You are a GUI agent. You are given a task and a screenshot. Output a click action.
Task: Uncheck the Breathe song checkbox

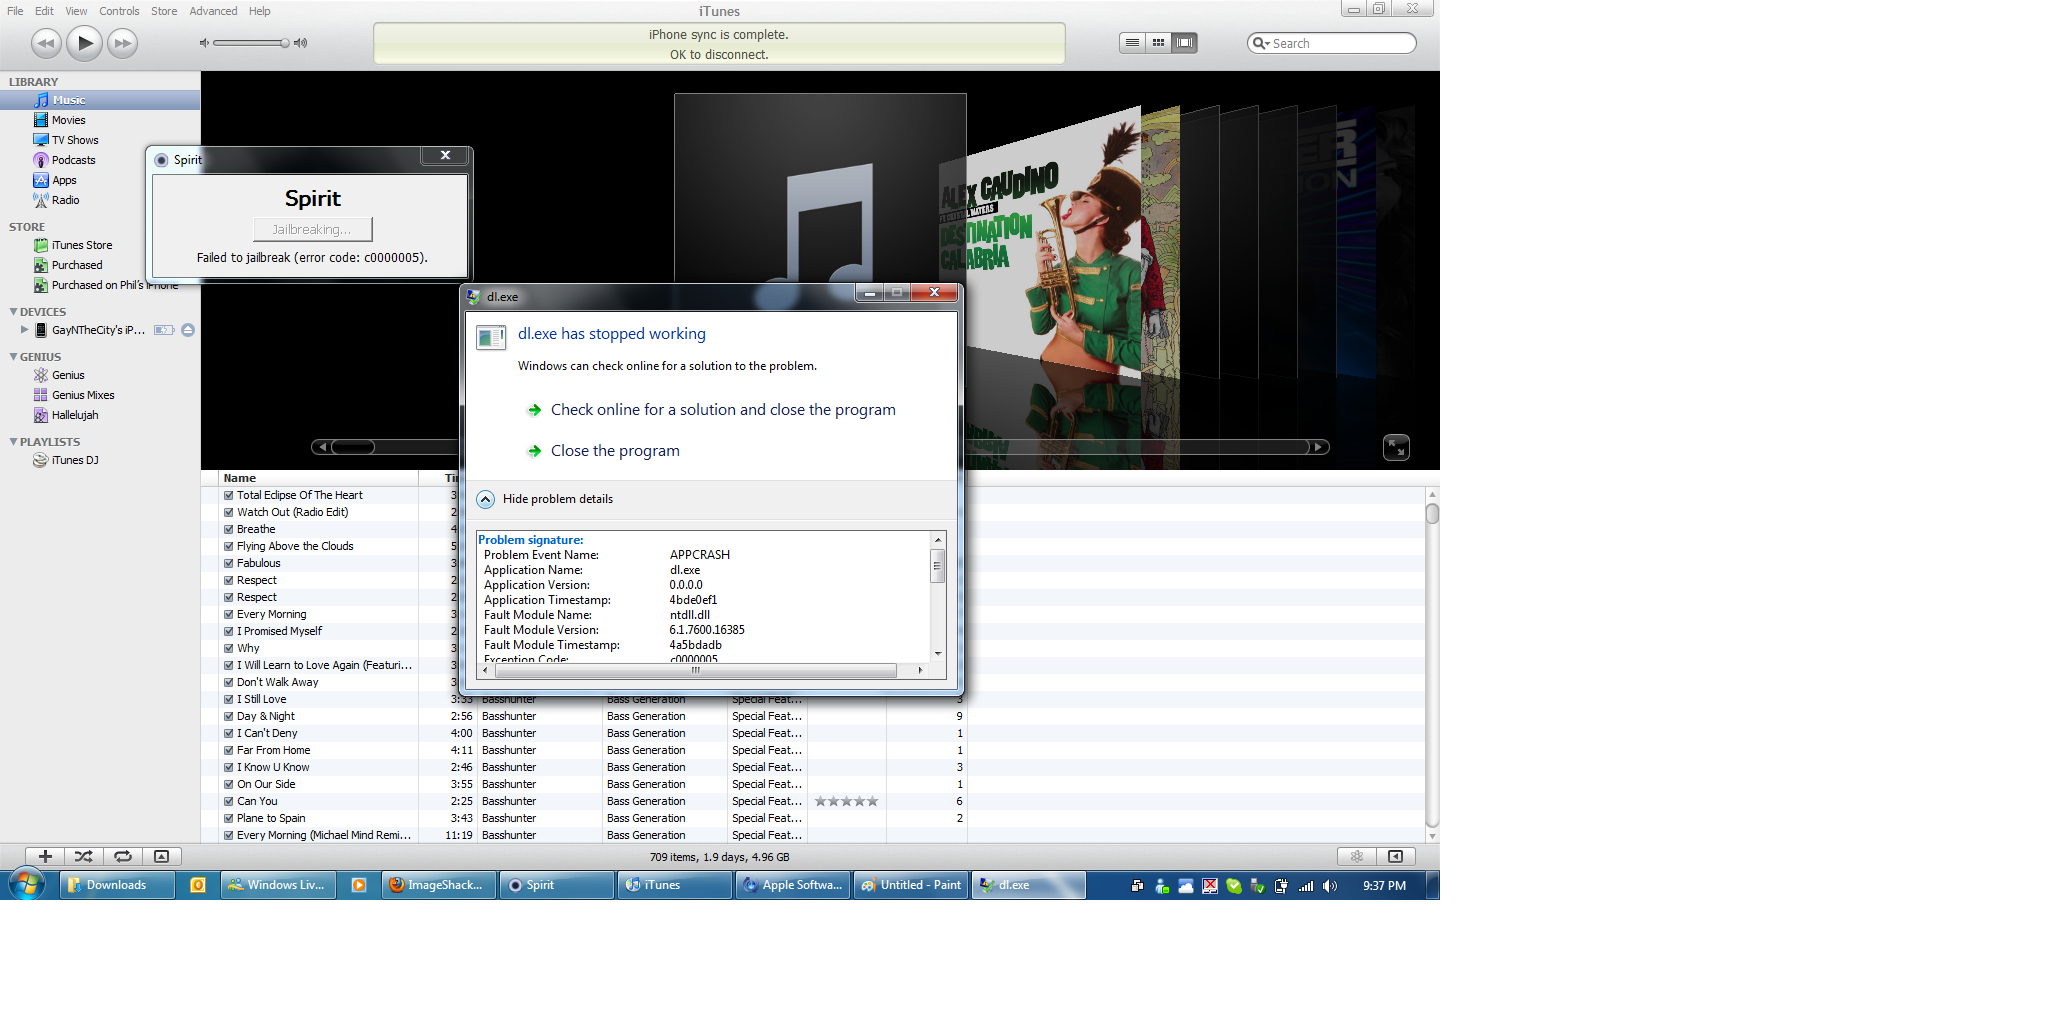click(x=229, y=529)
